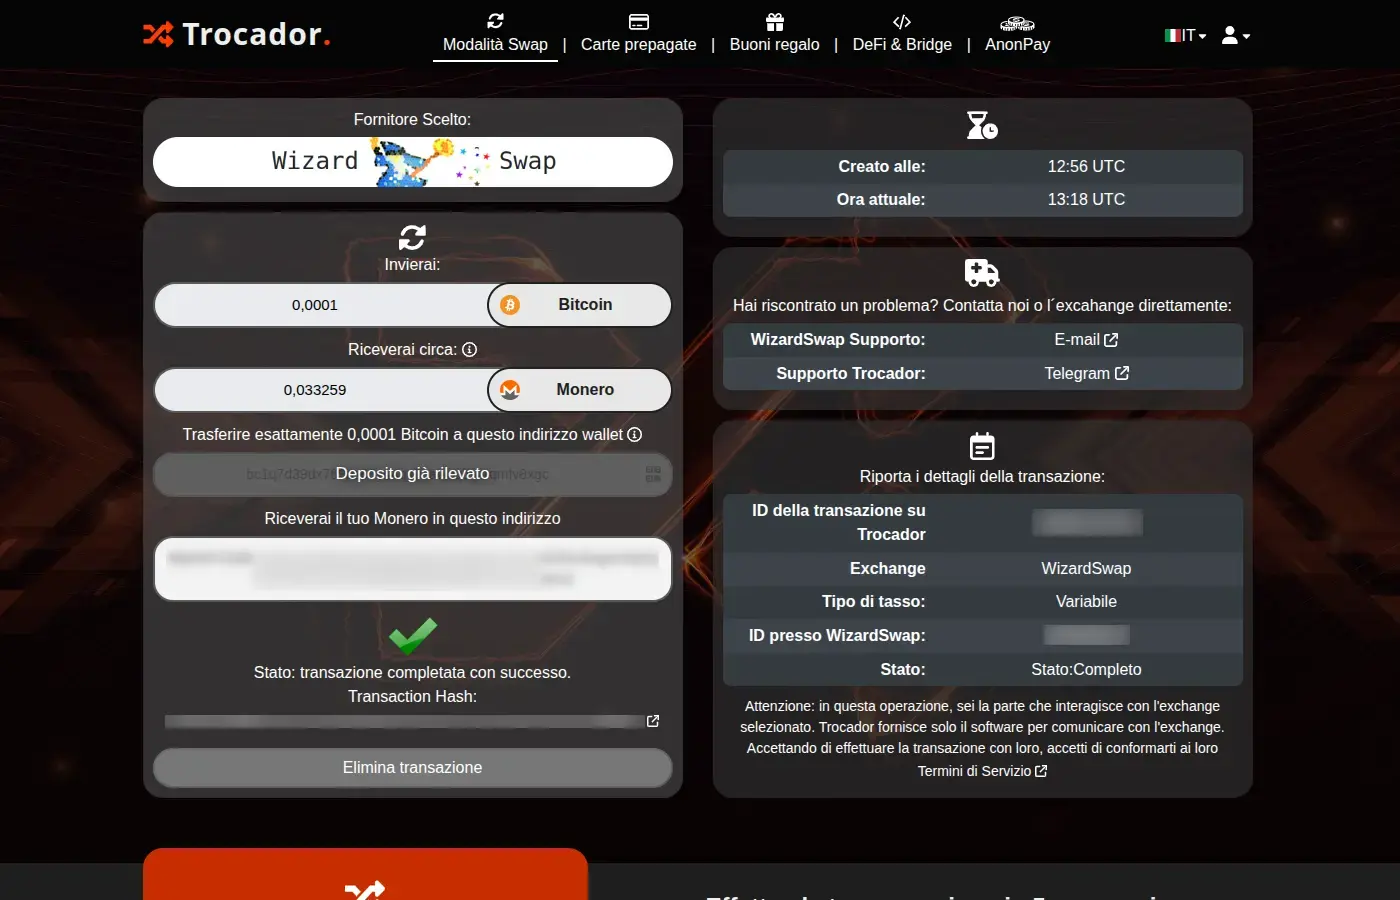This screenshot has width=1400, height=900.
Task: Click the gift icon above Buoni regalo
Action: 774,21
